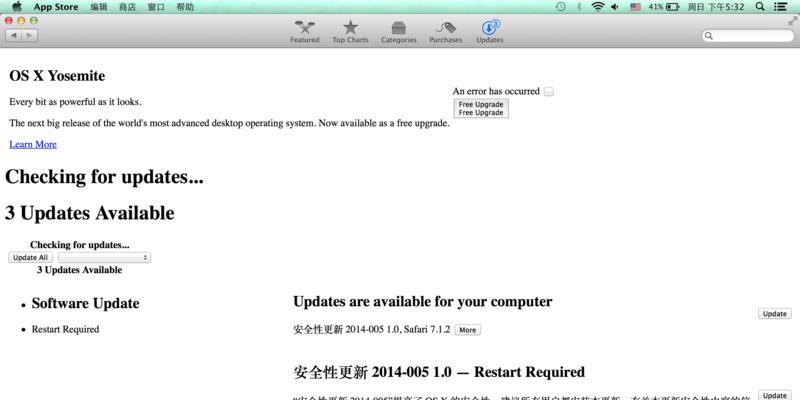Open the US flag input source menu
The image size is (800, 400).
click(x=635, y=7)
